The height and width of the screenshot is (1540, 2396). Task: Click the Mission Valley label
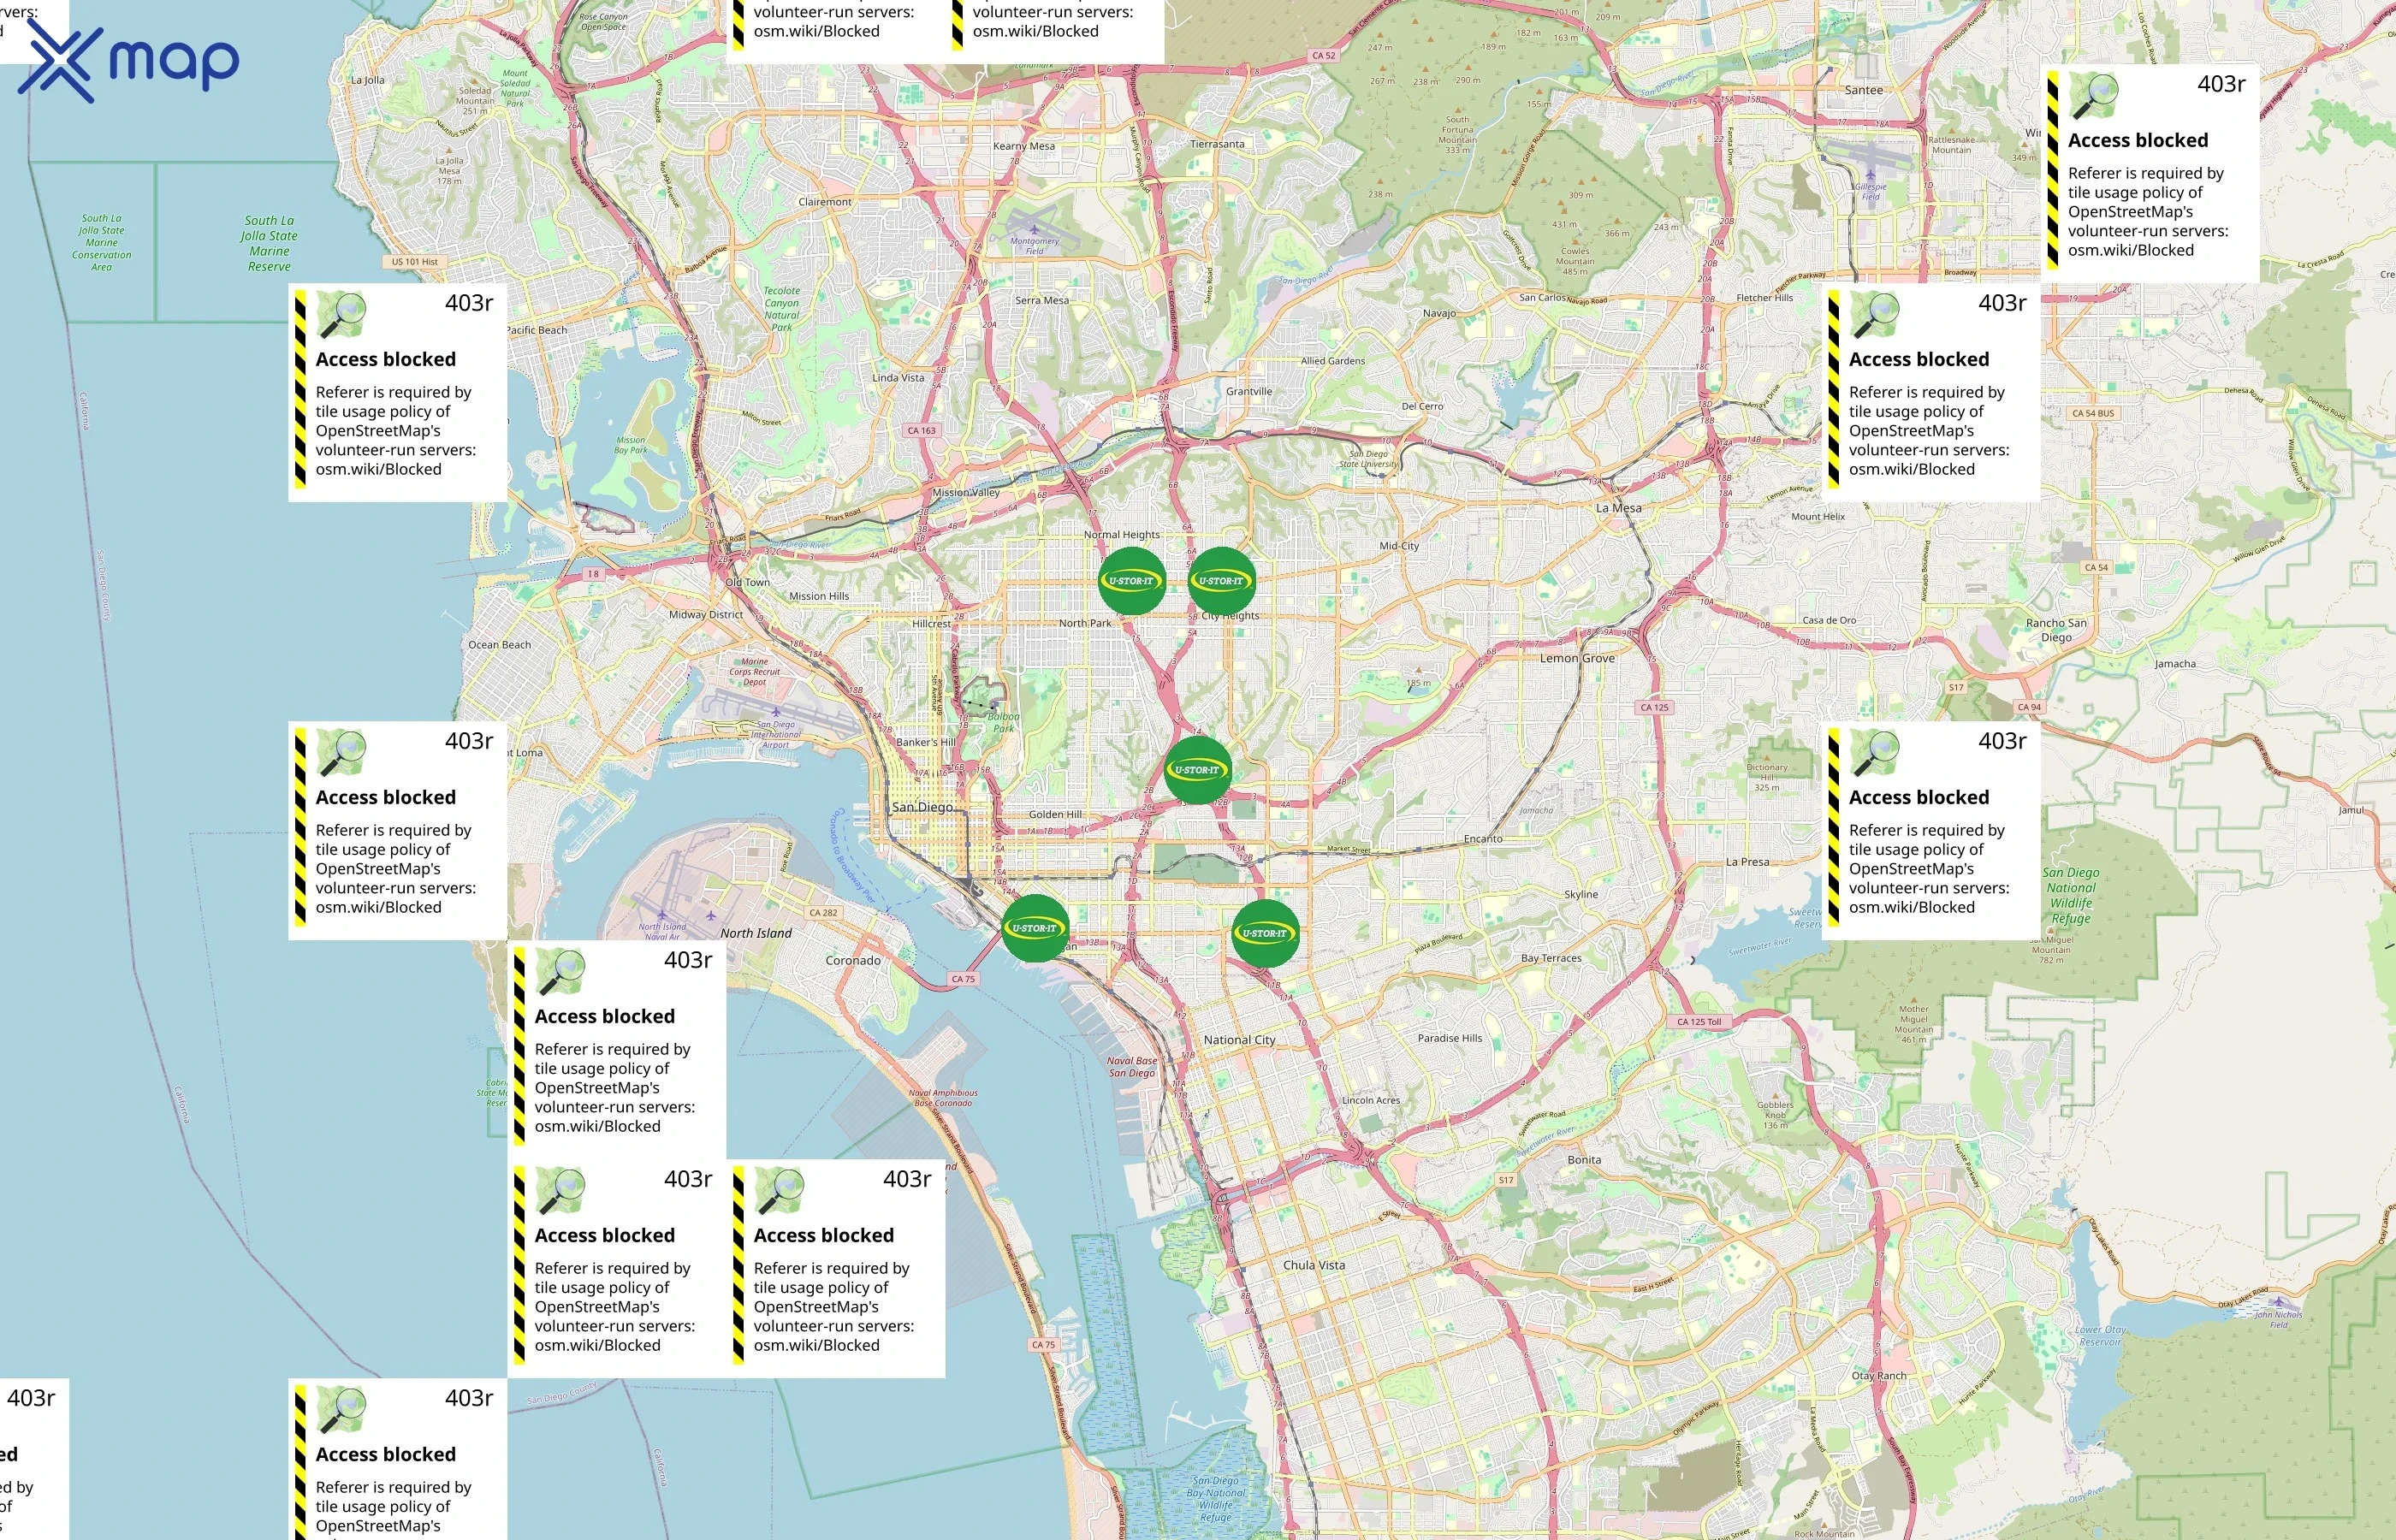[x=966, y=492]
